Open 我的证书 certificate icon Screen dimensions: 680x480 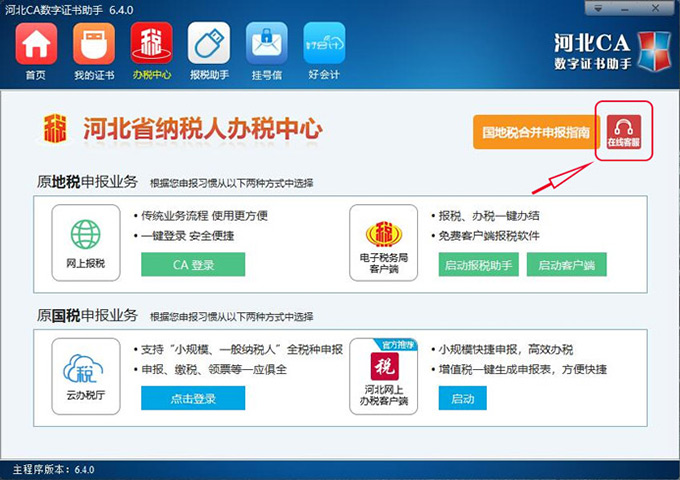point(94,44)
